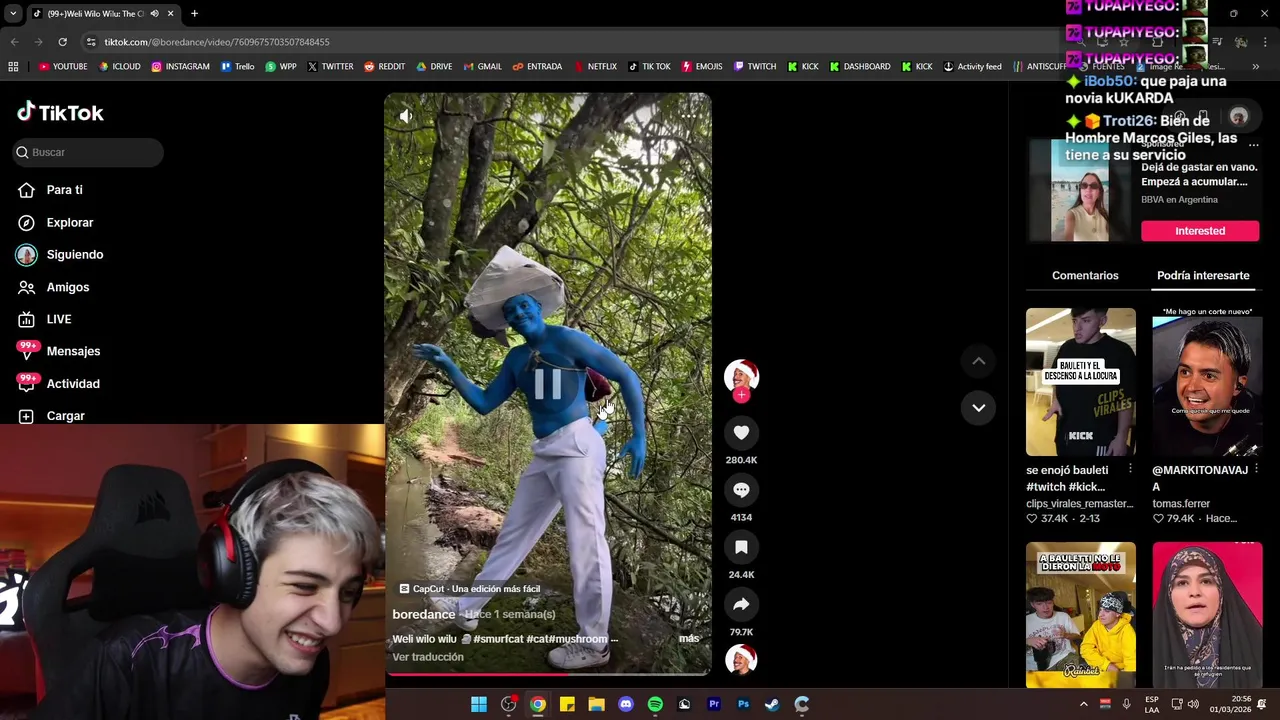This screenshot has height=720, width=1280.
Task: Open Chrome apps grid in bookmarks bar
Action: (13, 67)
